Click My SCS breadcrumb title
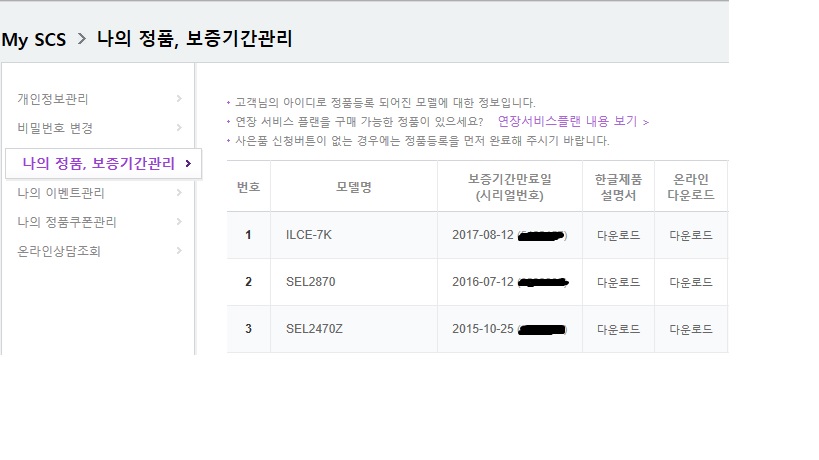This screenshot has width=819, height=460. (x=34, y=40)
